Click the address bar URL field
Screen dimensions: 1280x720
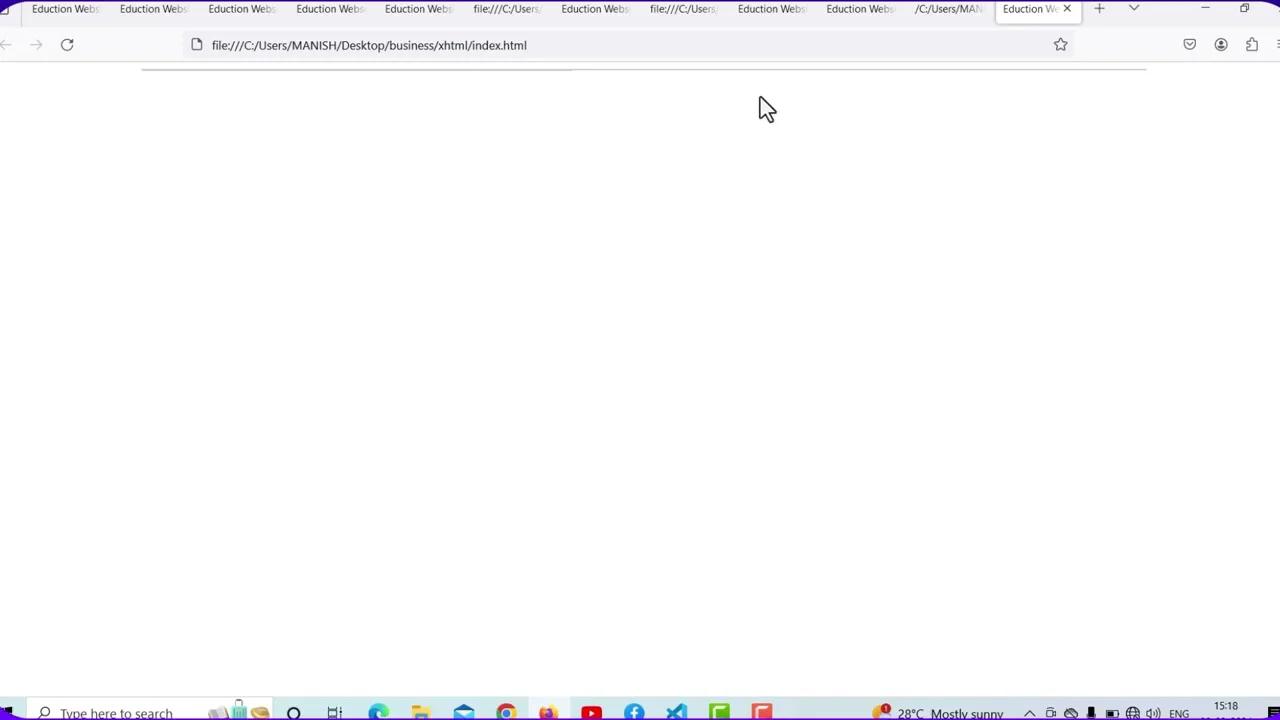click(600, 45)
